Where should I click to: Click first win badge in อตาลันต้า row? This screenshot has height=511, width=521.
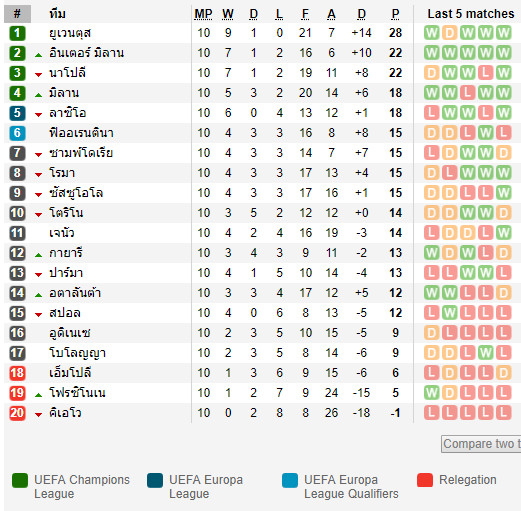(432, 293)
